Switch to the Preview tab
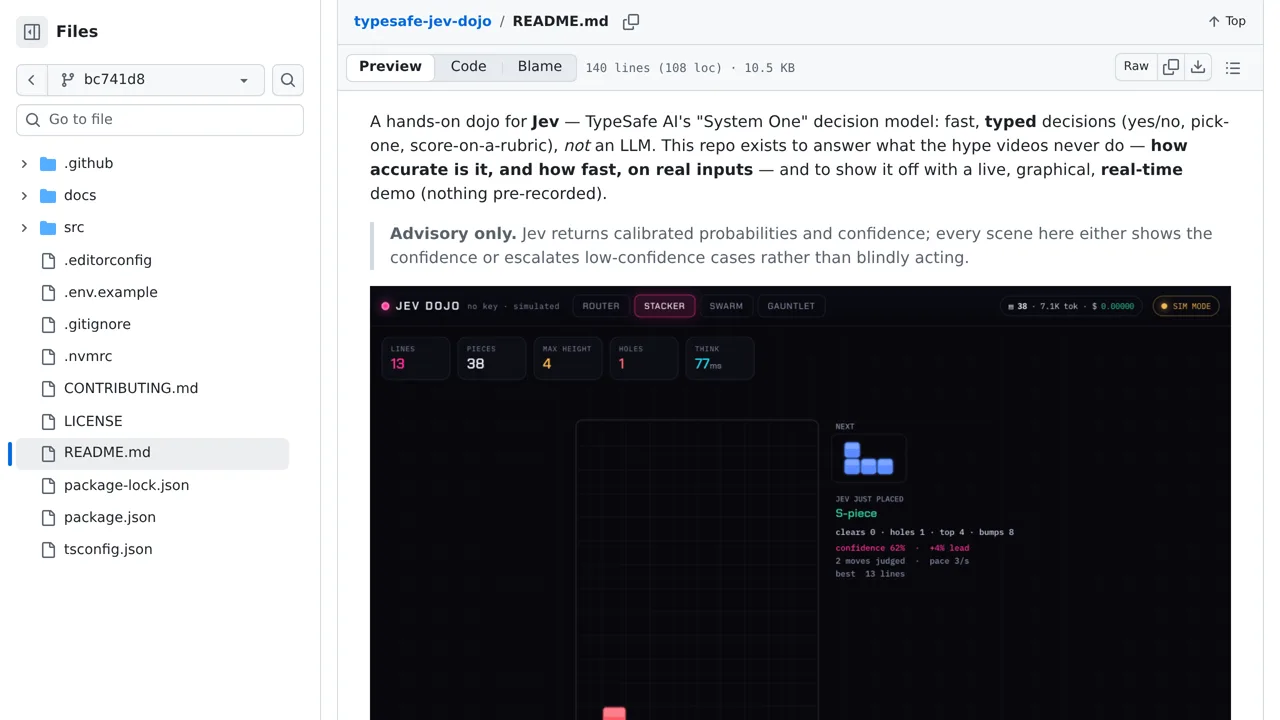The image size is (1280, 720). (x=391, y=67)
